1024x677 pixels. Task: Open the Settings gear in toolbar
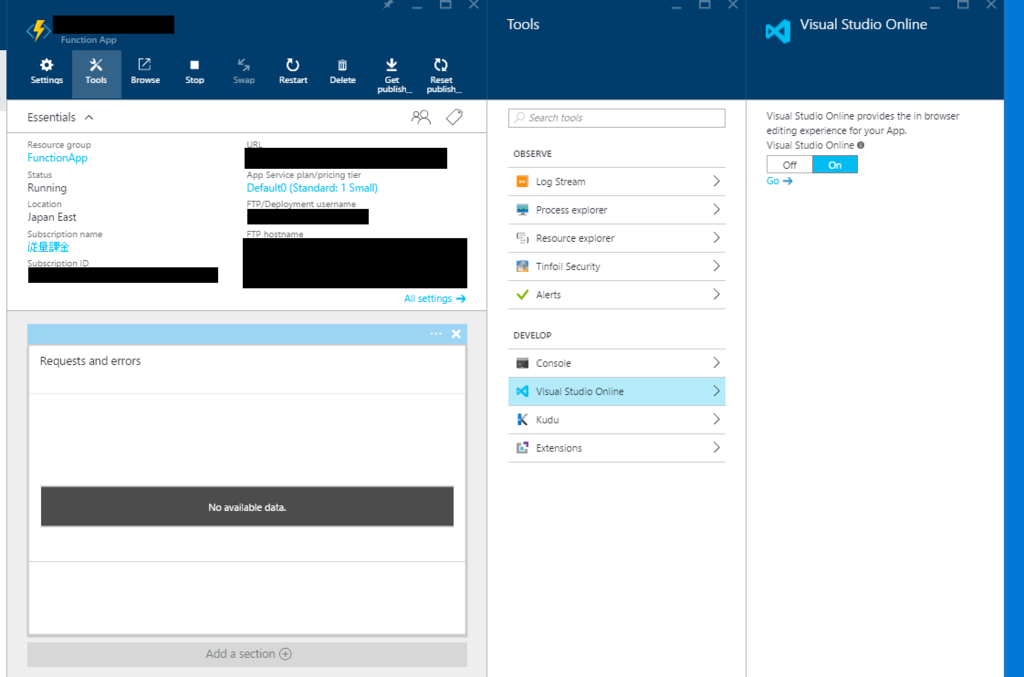click(46, 65)
